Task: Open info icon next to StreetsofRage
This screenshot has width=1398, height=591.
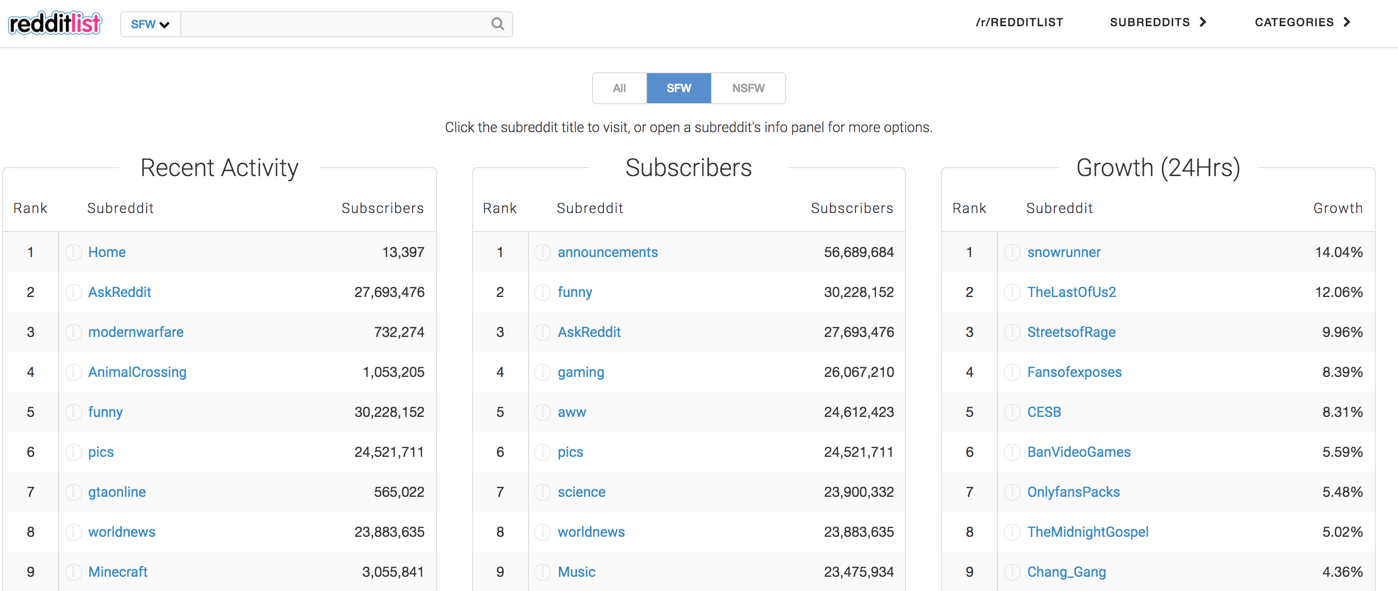Action: [1012, 332]
